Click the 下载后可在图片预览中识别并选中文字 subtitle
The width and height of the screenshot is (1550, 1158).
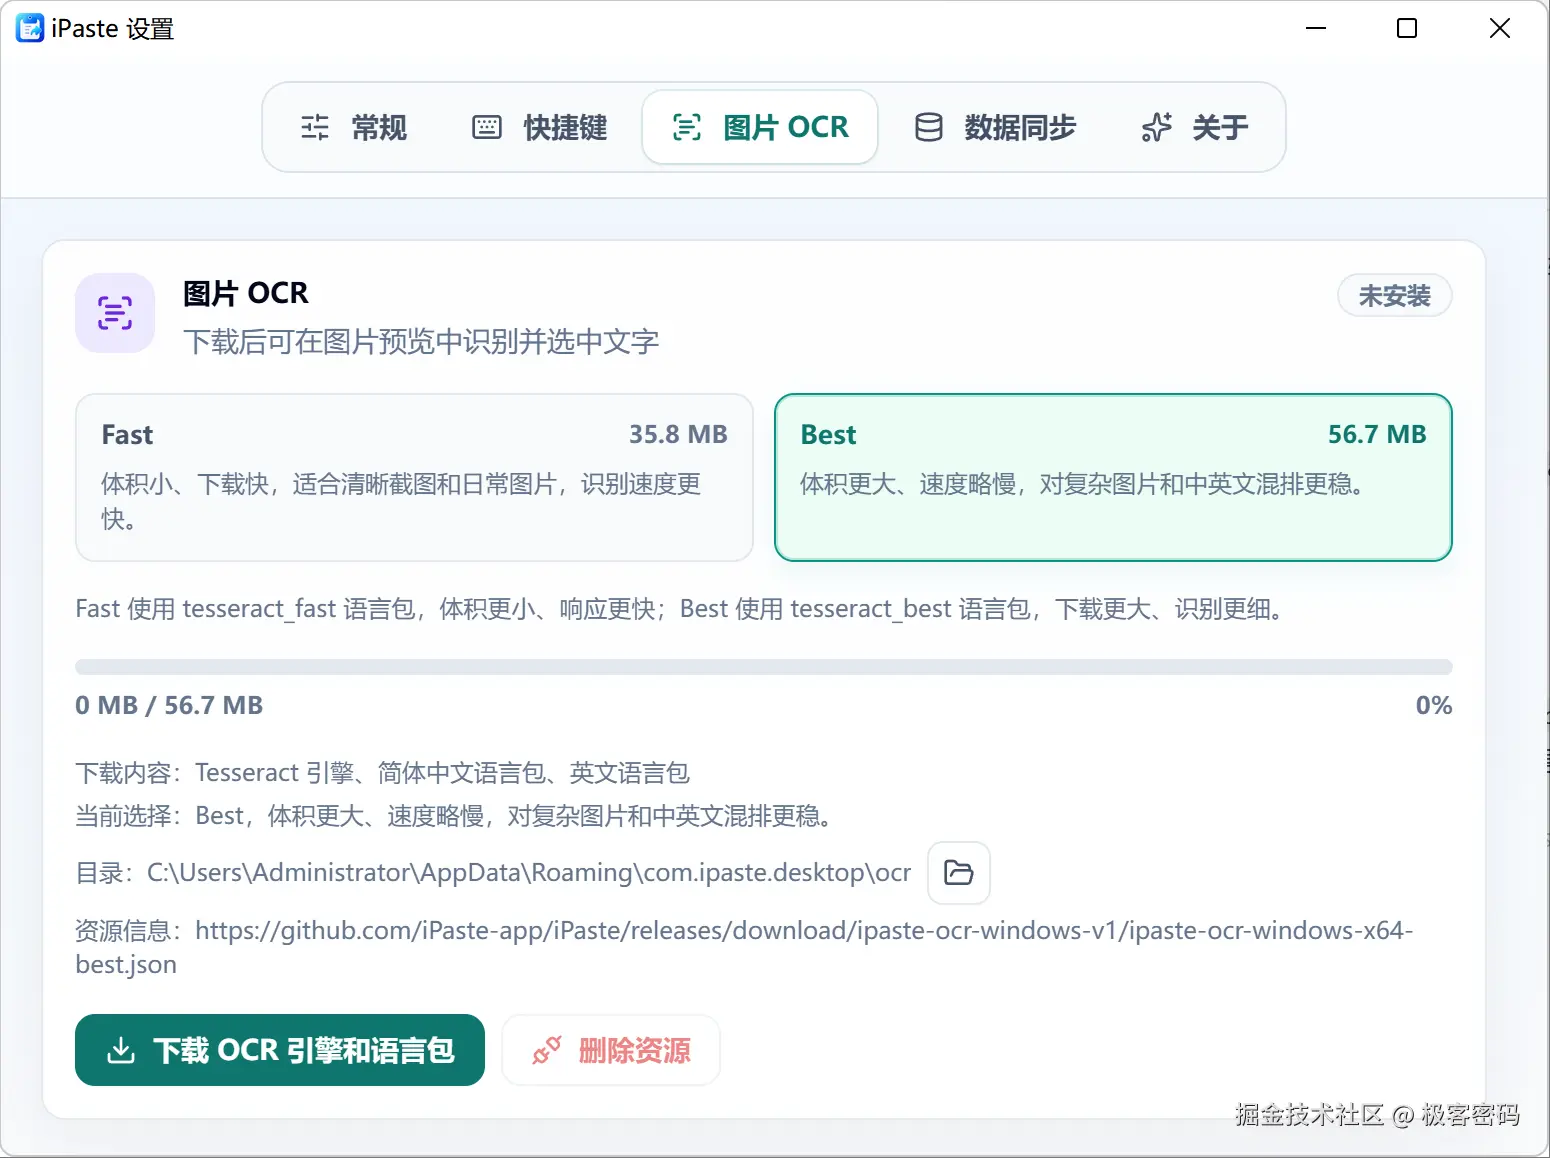click(x=421, y=342)
